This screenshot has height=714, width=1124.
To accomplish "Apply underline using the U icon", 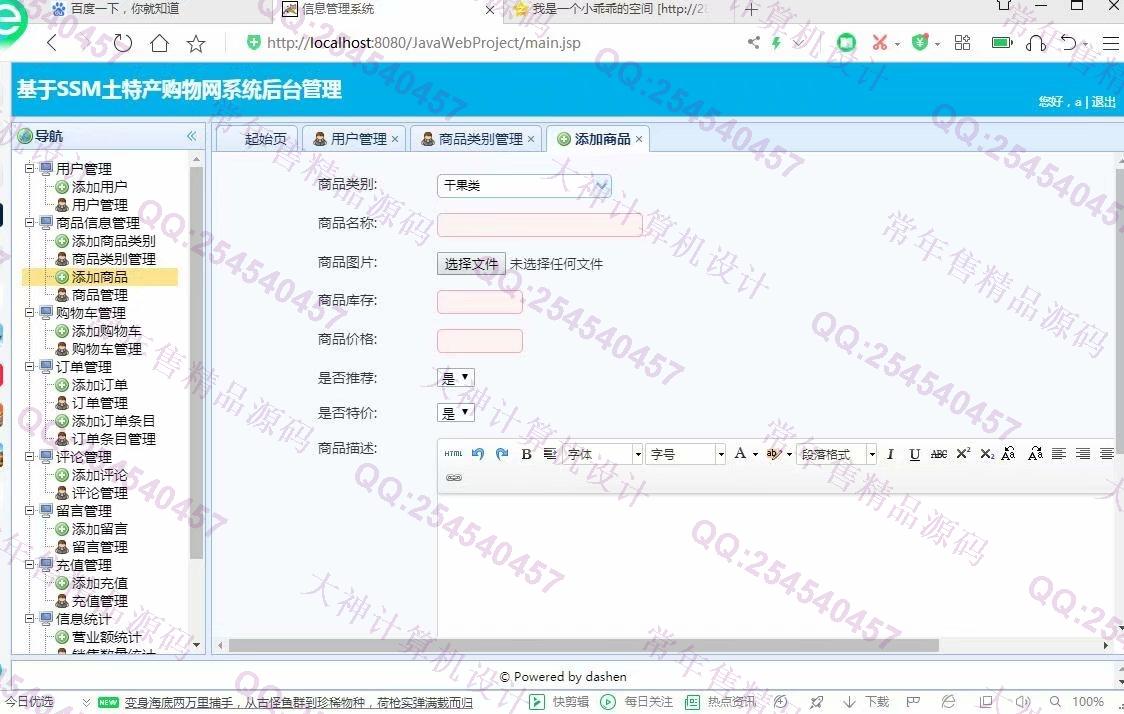I will tap(914, 454).
